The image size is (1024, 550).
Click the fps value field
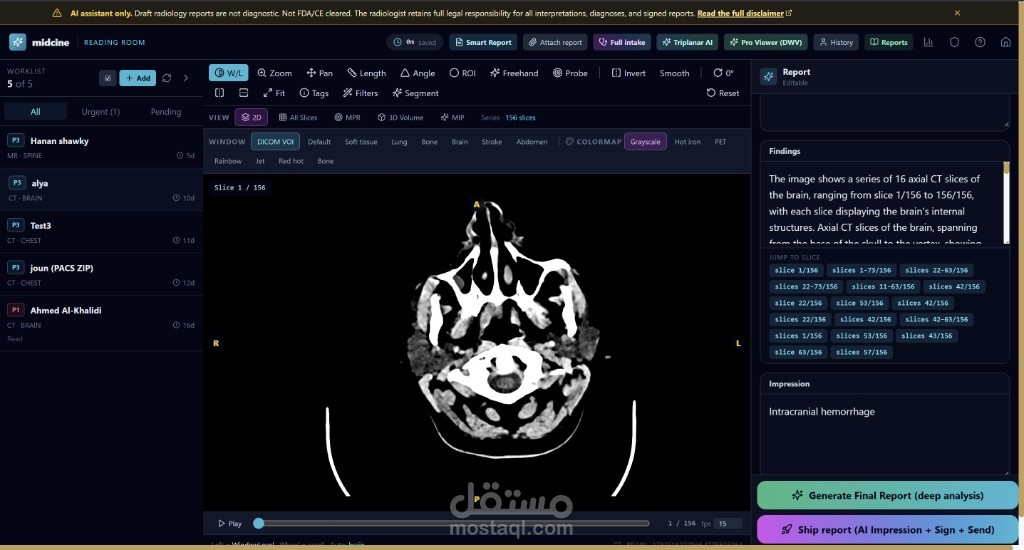[x=728, y=523]
